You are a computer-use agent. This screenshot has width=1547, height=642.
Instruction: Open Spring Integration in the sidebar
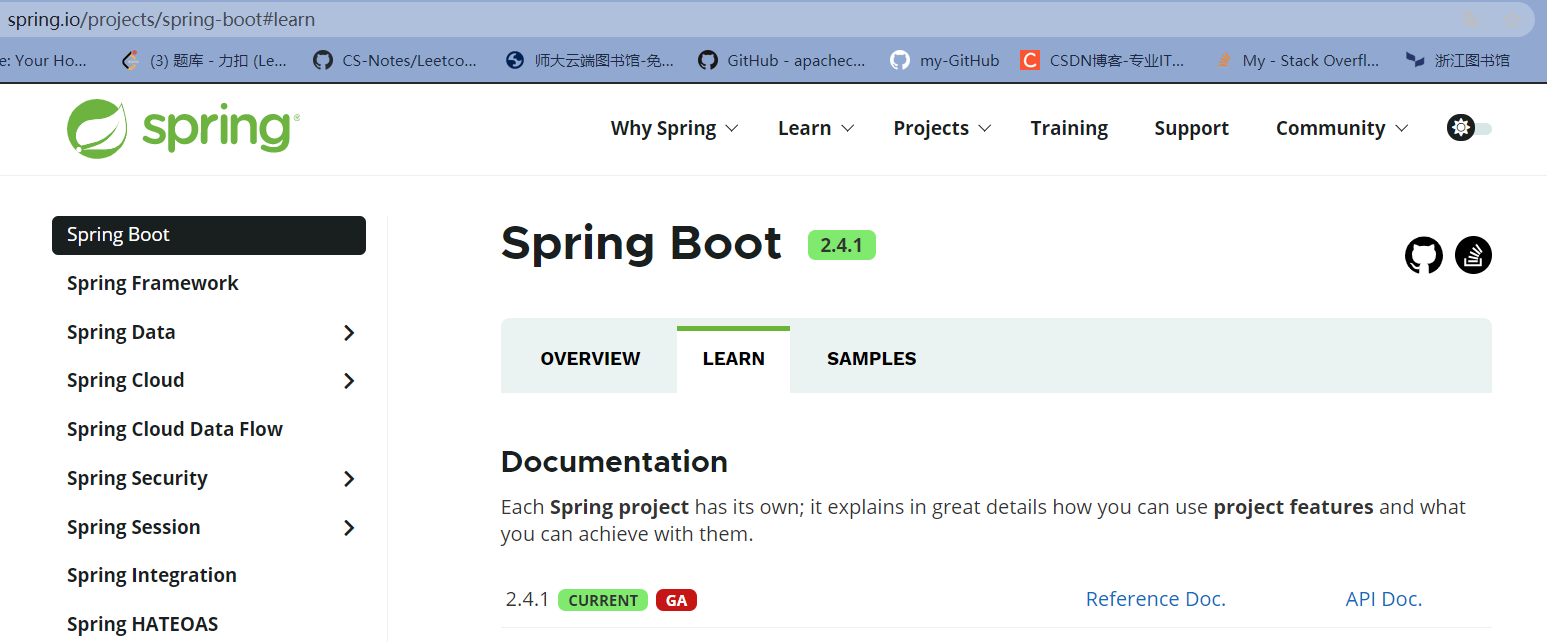151,575
